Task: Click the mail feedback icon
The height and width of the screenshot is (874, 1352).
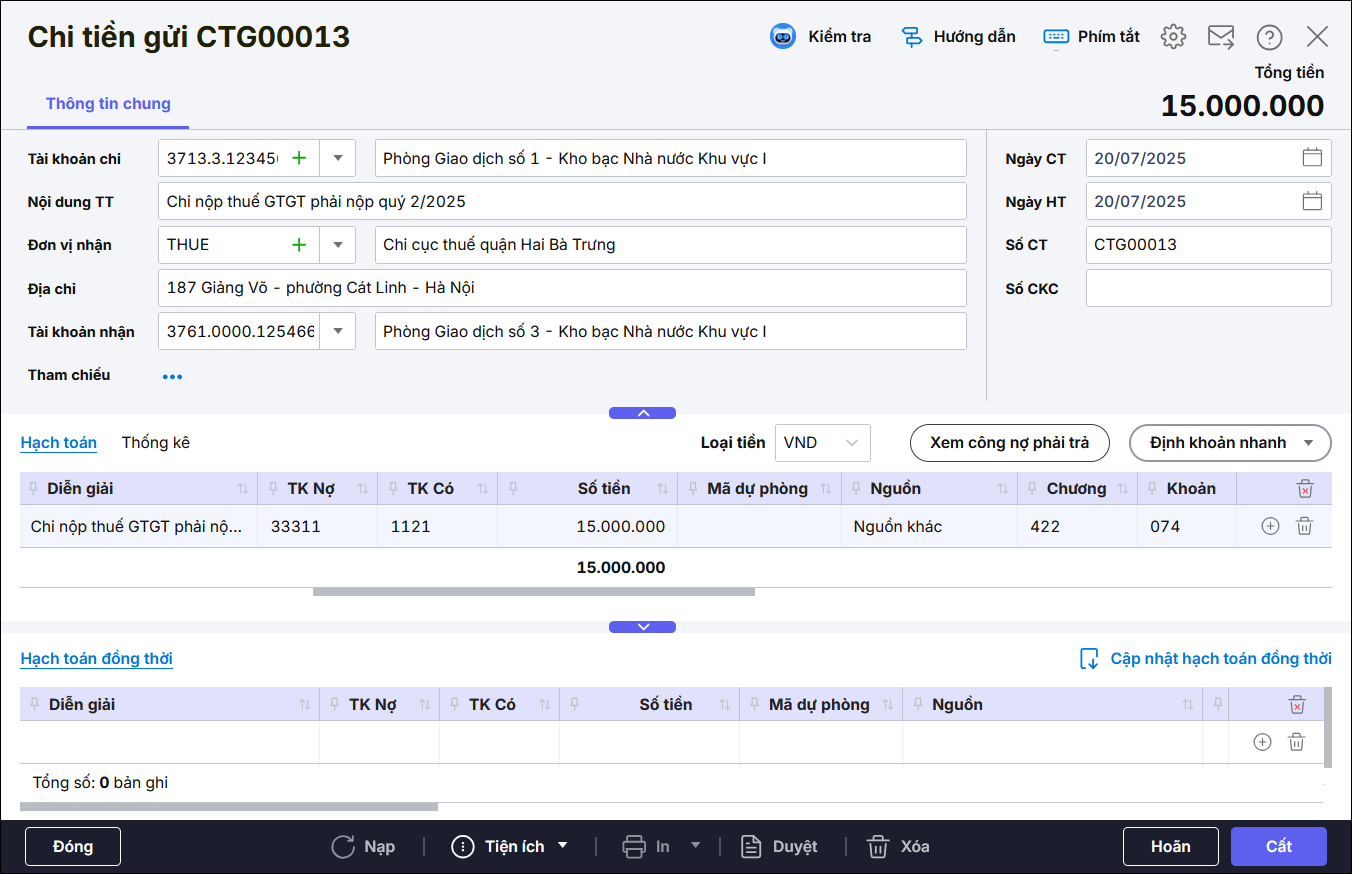Action: (1221, 37)
